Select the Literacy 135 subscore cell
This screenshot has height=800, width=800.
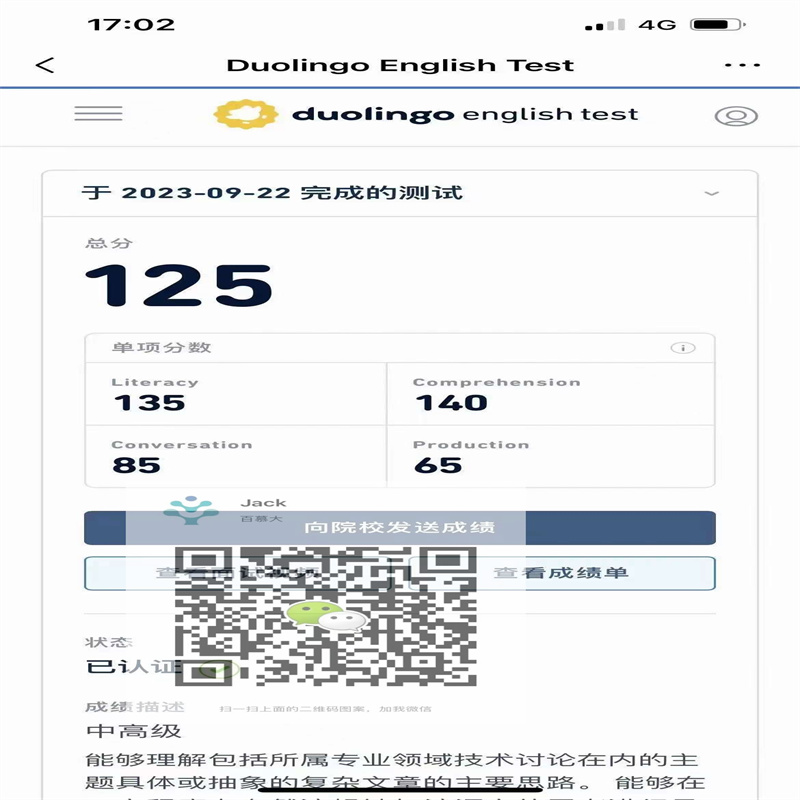[235, 393]
